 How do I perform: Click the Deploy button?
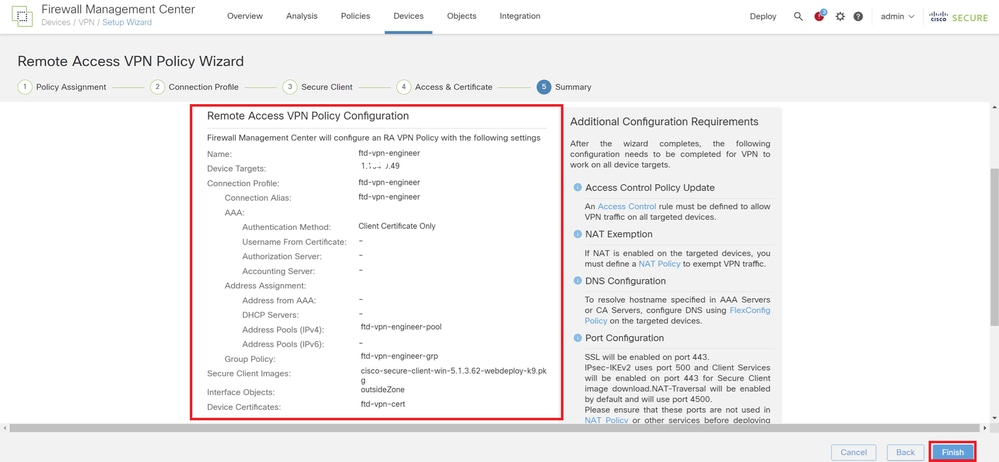(x=763, y=17)
